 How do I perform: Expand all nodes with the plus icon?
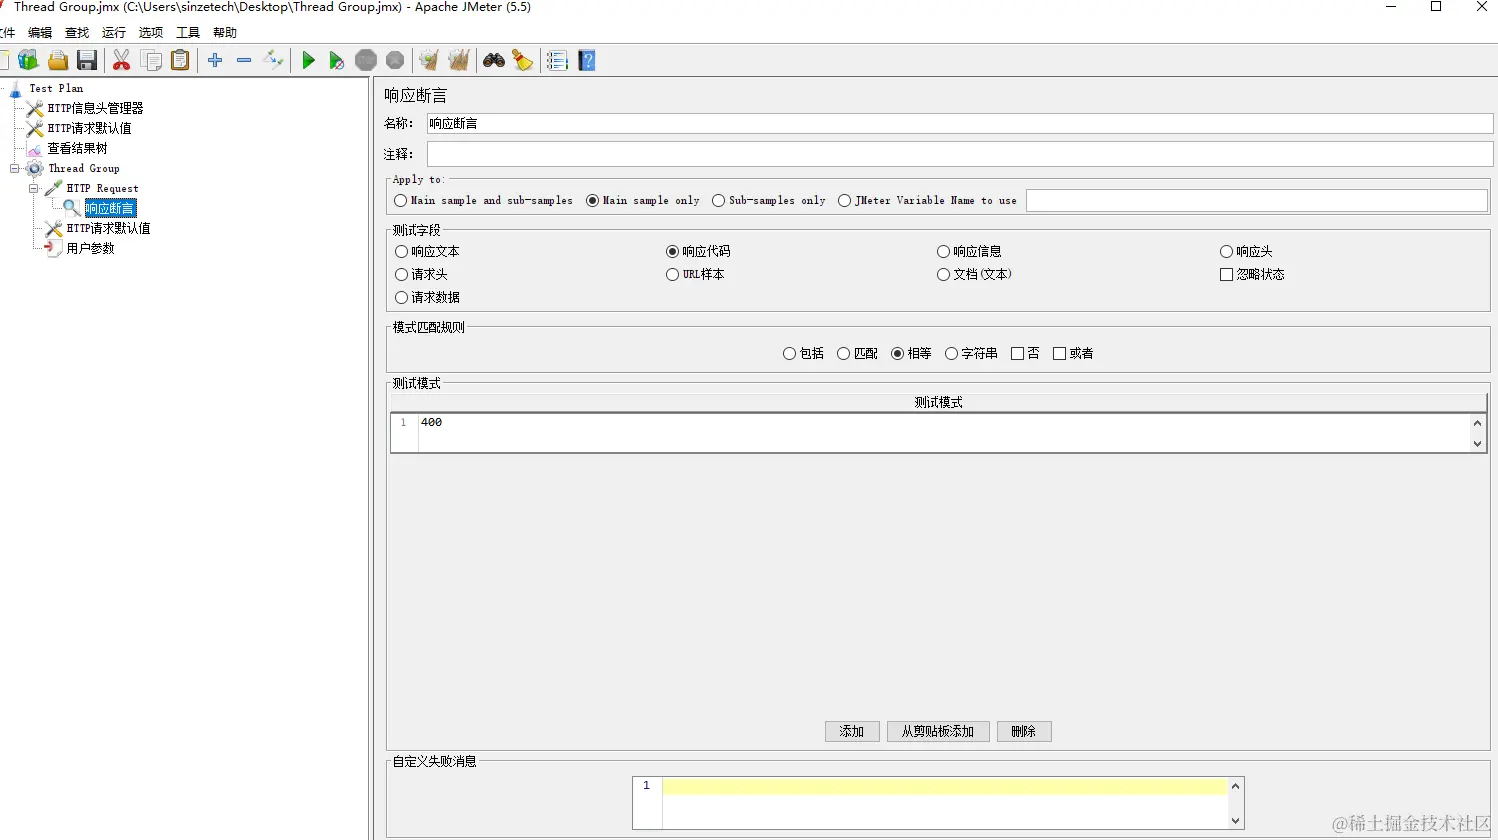click(x=215, y=61)
